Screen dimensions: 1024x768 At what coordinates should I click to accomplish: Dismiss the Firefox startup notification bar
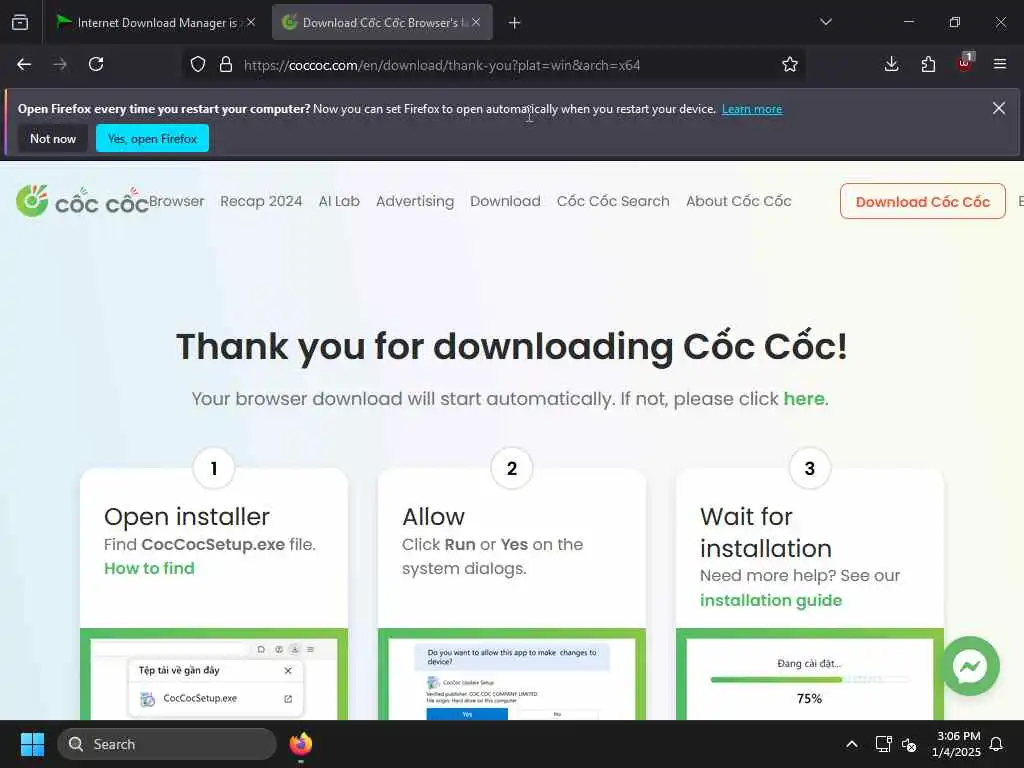(999, 108)
